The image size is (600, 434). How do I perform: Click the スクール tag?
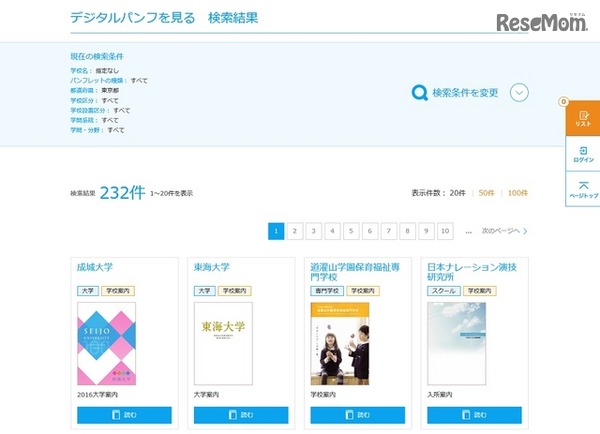coord(443,291)
